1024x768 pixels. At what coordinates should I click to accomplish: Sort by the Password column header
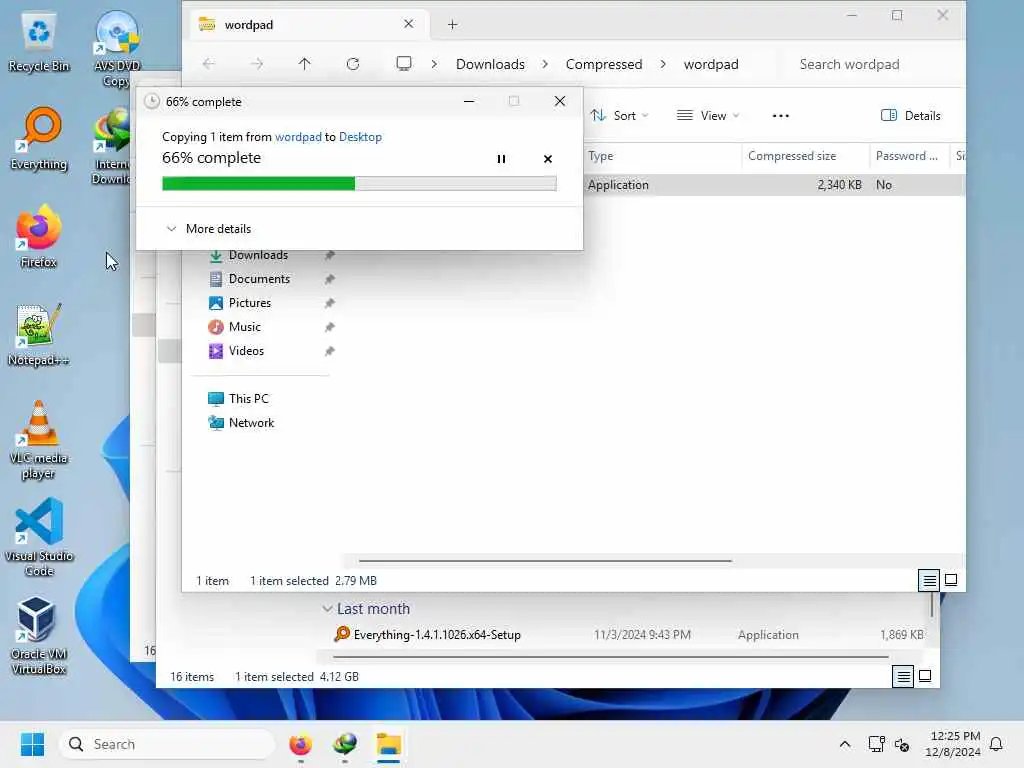[x=908, y=156]
